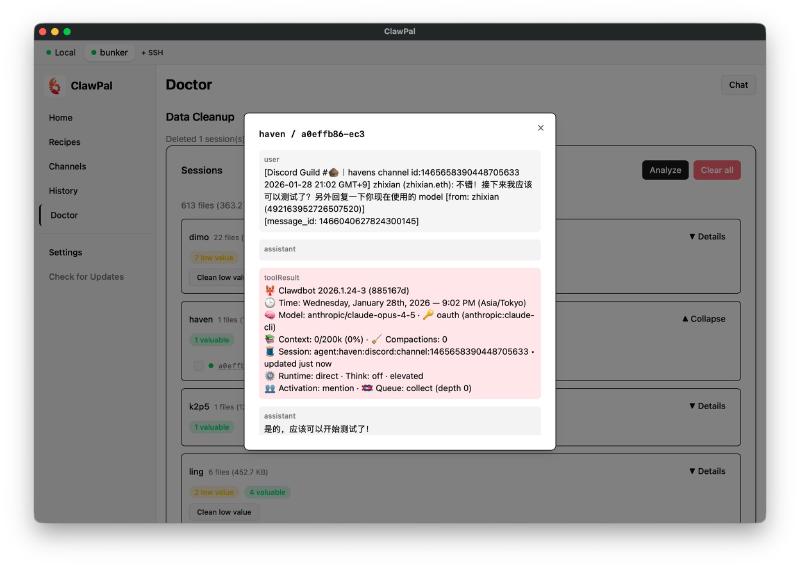Click the ClawPal lobster logo icon
The height and width of the screenshot is (568, 800).
[x=55, y=86]
